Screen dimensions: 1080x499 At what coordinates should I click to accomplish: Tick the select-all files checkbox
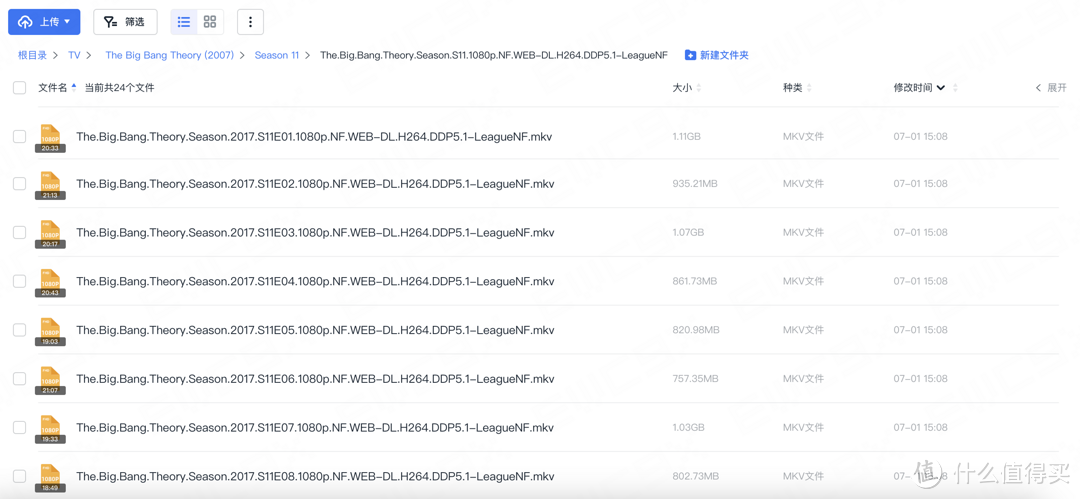coord(19,88)
